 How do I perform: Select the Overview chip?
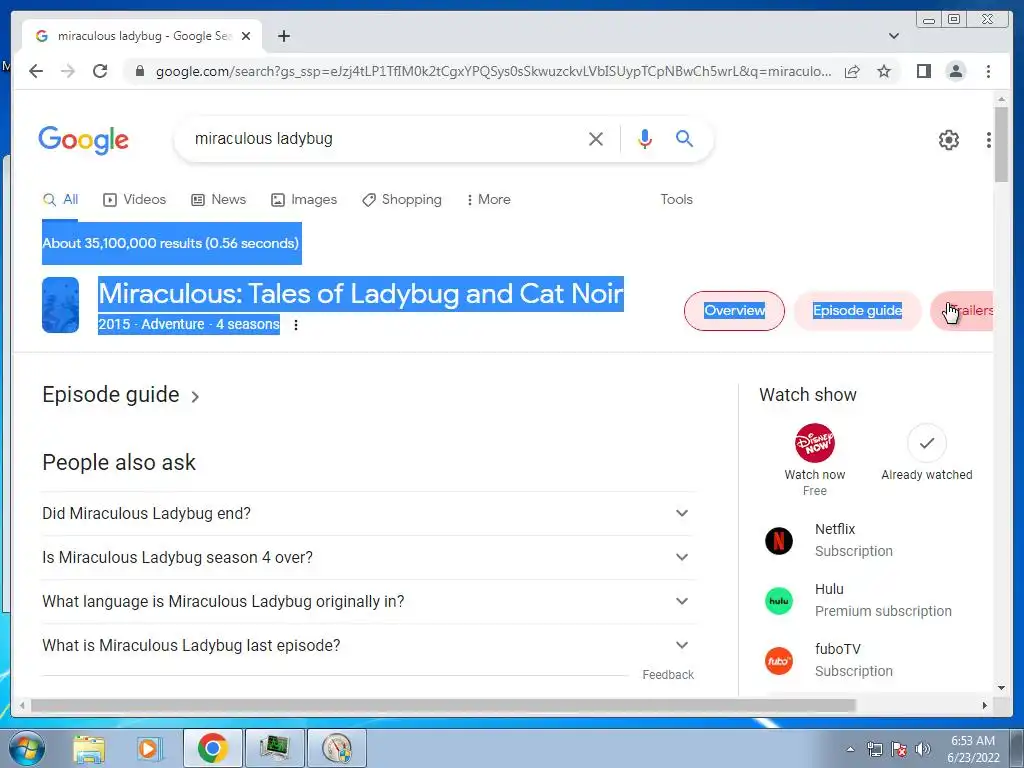pos(734,311)
